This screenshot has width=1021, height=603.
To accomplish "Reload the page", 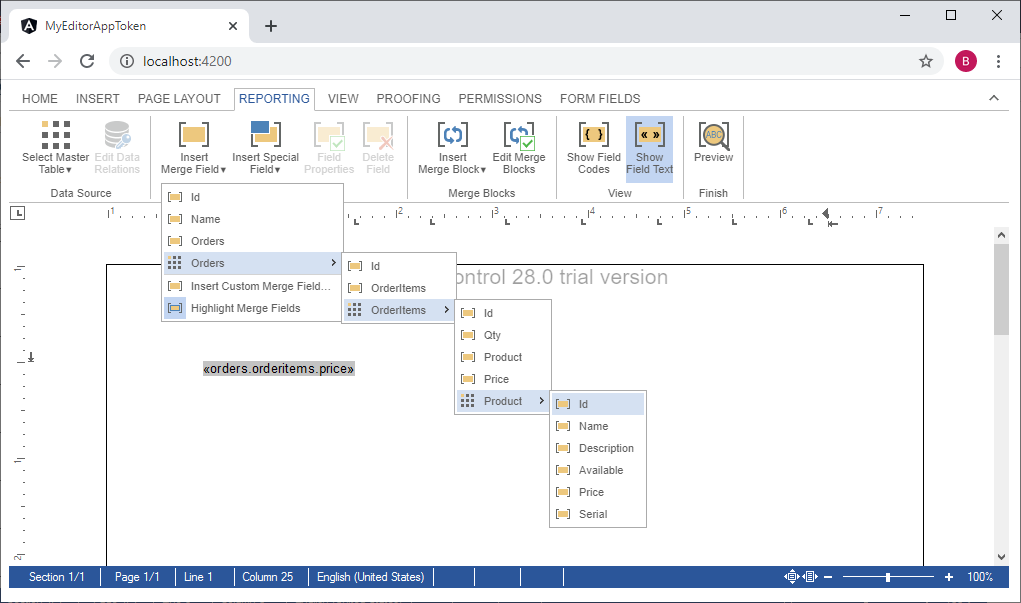I will [x=87, y=61].
